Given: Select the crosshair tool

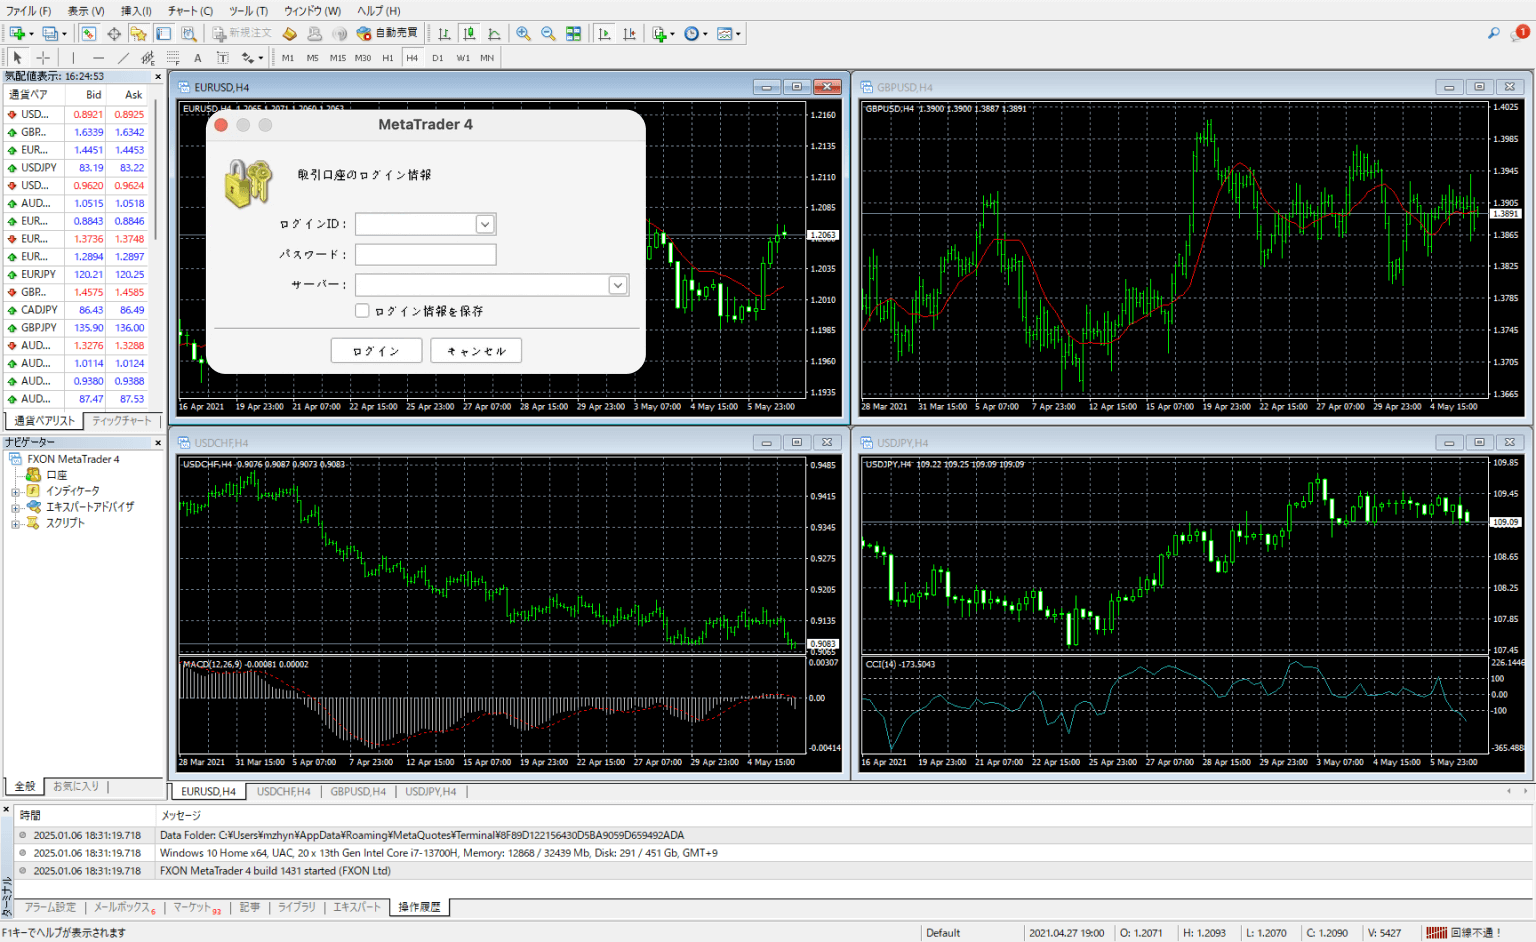Looking at the screenshot, I should [43, 58].
